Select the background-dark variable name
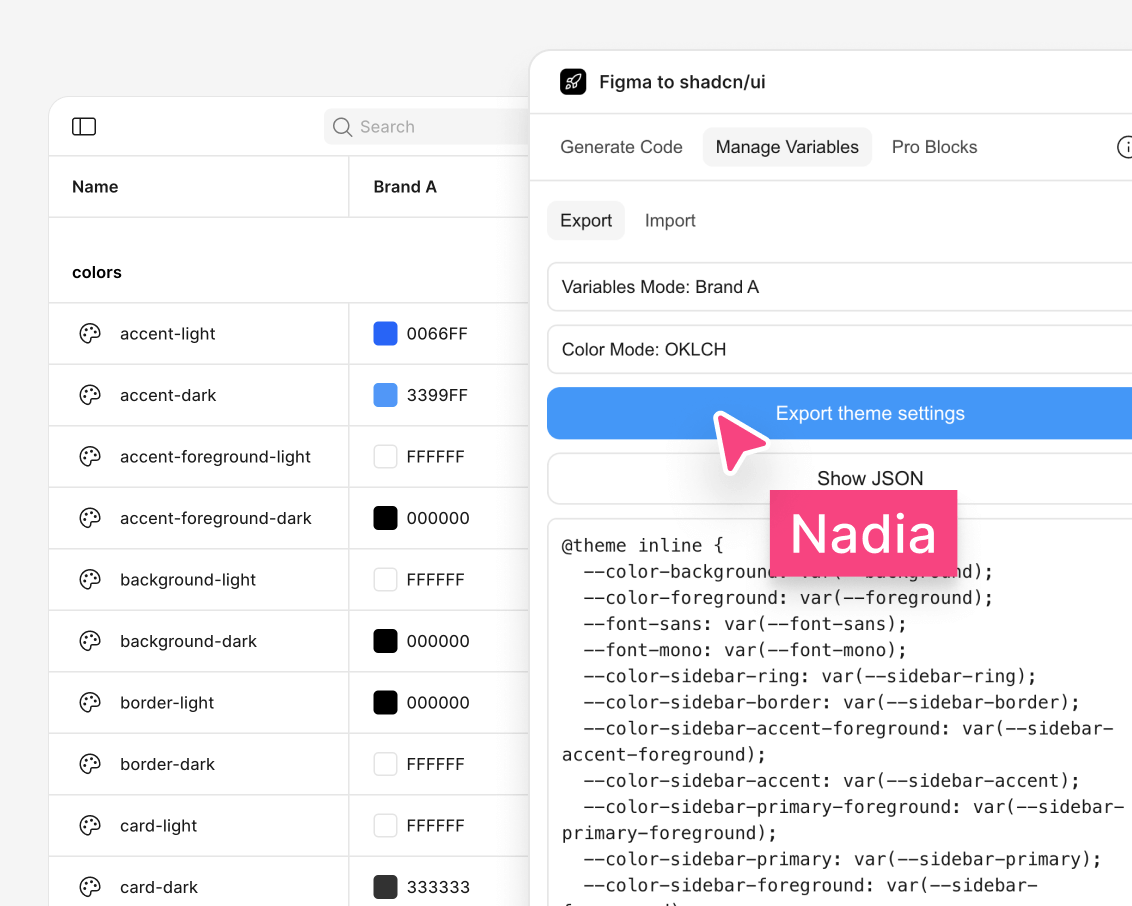 pos(188,641)
